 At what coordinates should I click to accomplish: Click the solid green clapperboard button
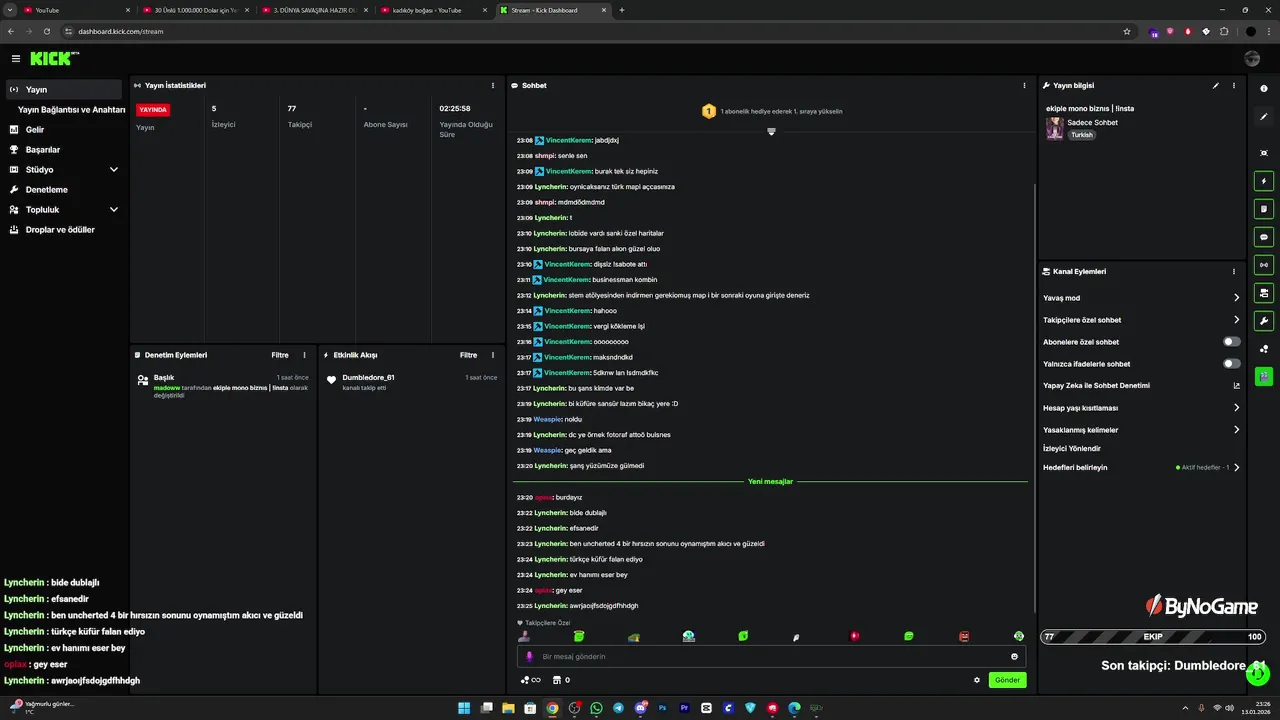[x=1264, y=377]
